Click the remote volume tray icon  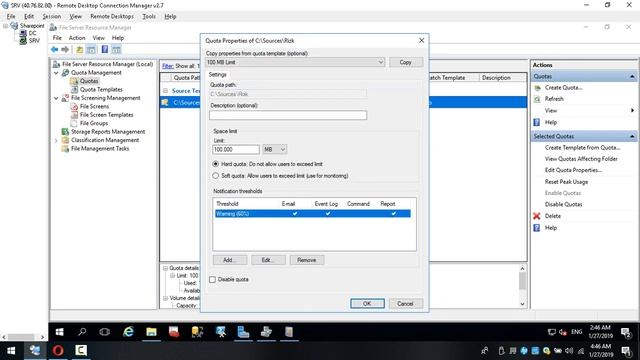coord(563,332)
